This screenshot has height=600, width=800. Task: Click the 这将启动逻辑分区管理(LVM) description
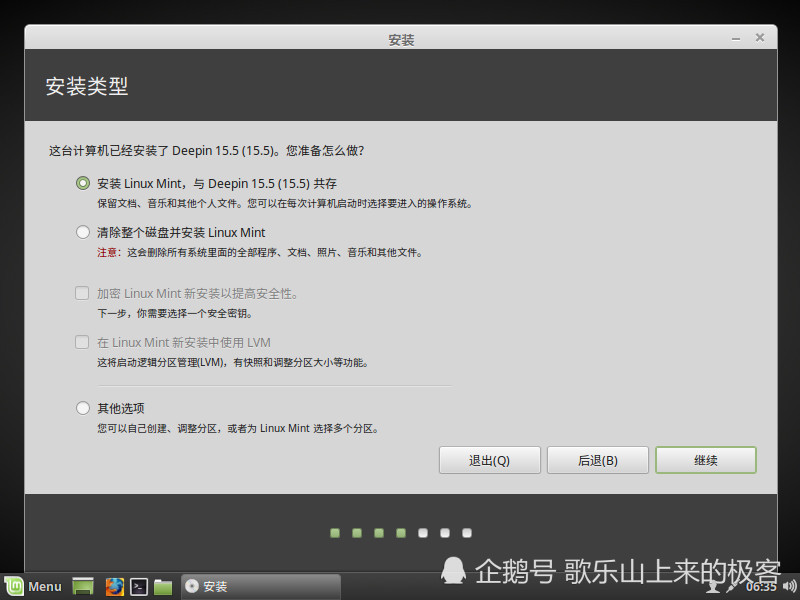233,363
